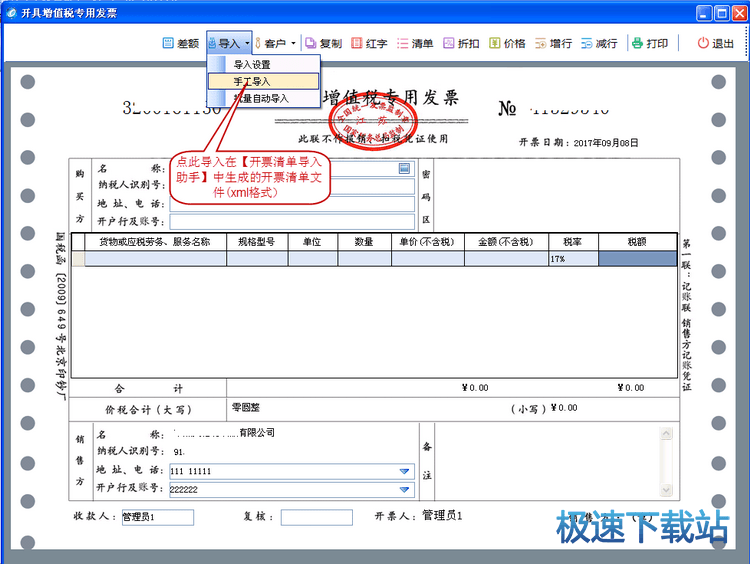The image size is (750, 564).
Task: Click the 货物或应税劳务、服务名称 column header
Action: (155, 242)
